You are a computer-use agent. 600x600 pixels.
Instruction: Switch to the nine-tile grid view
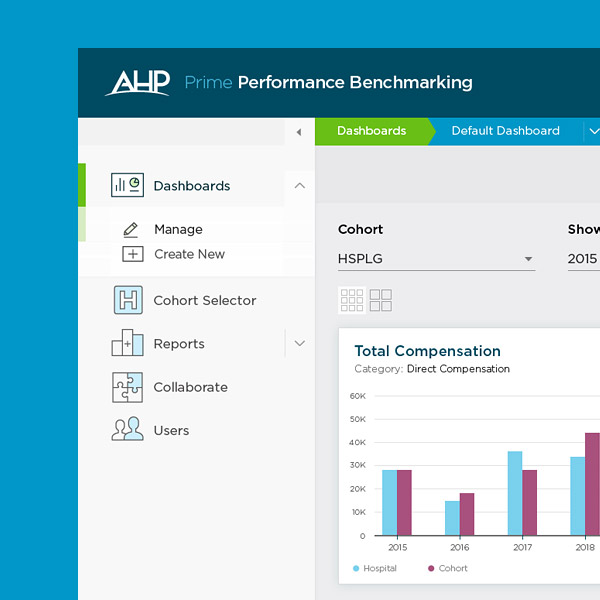point(352,300)
